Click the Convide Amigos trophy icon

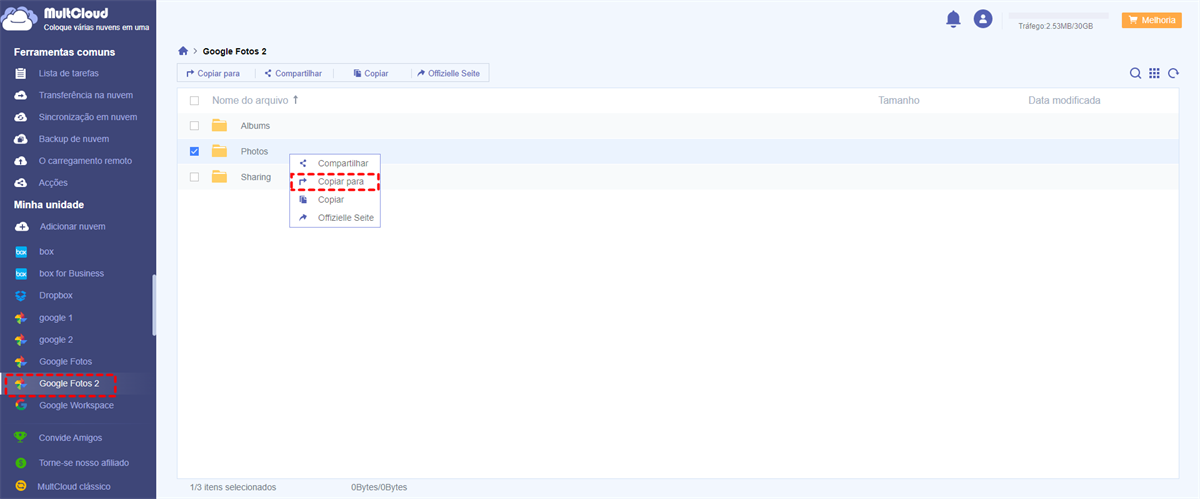20,438
